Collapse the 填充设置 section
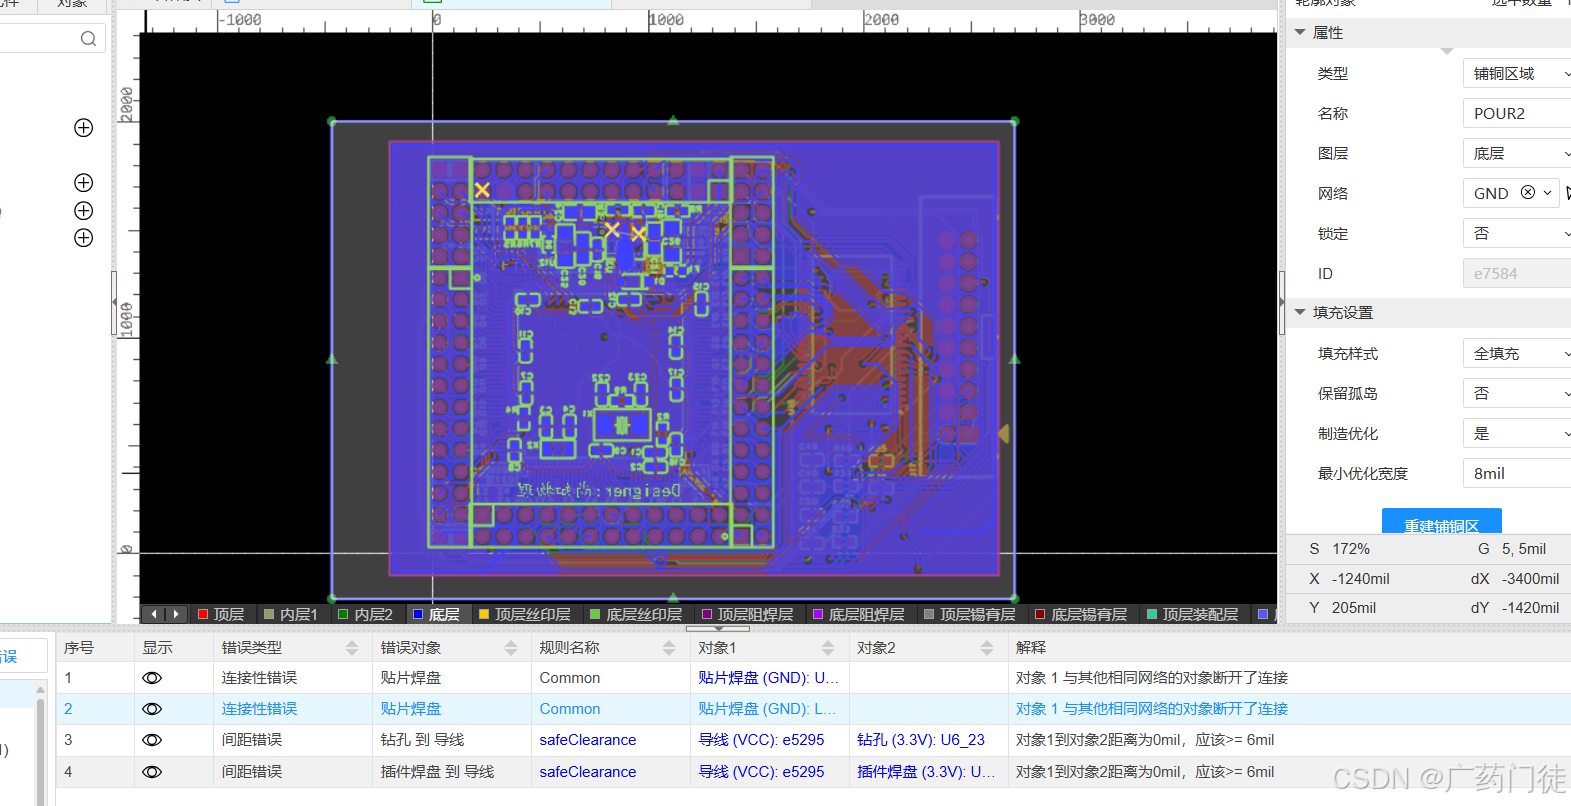 [x=1300, y=312]
